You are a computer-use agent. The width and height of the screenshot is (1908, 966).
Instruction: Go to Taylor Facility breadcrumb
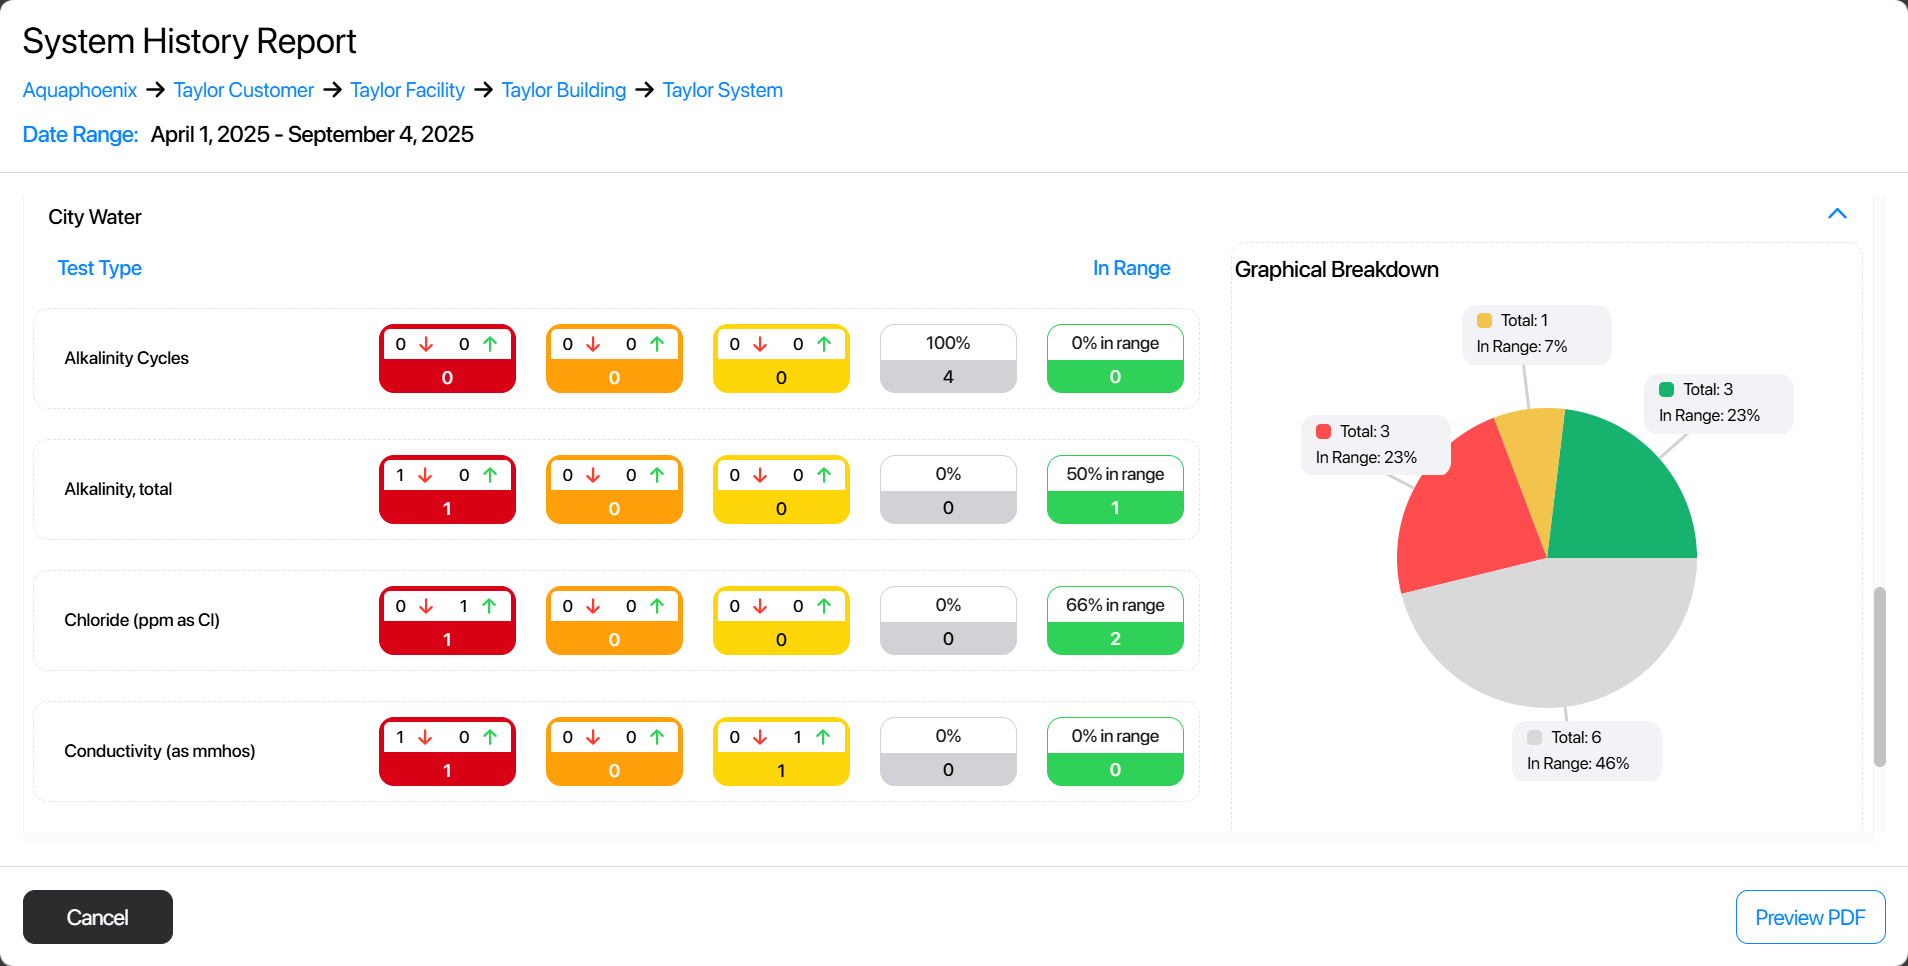(x=407, y=90)
